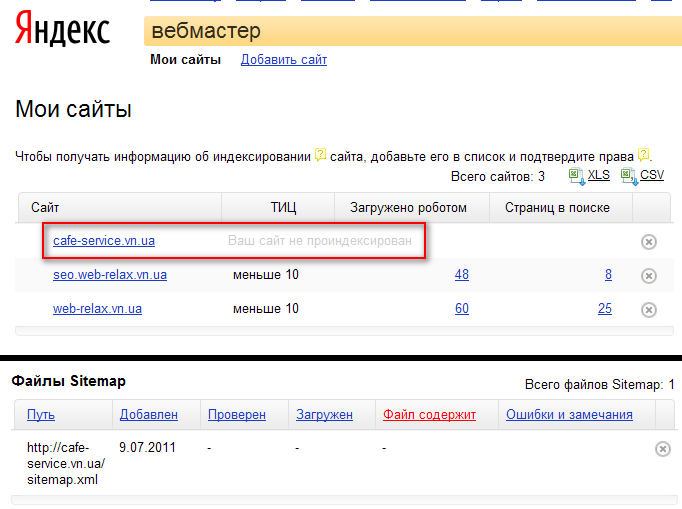This screenshot has height=509, width=682.
Task: Click the Файлы Sitemap heading
Action: (69, 381)
